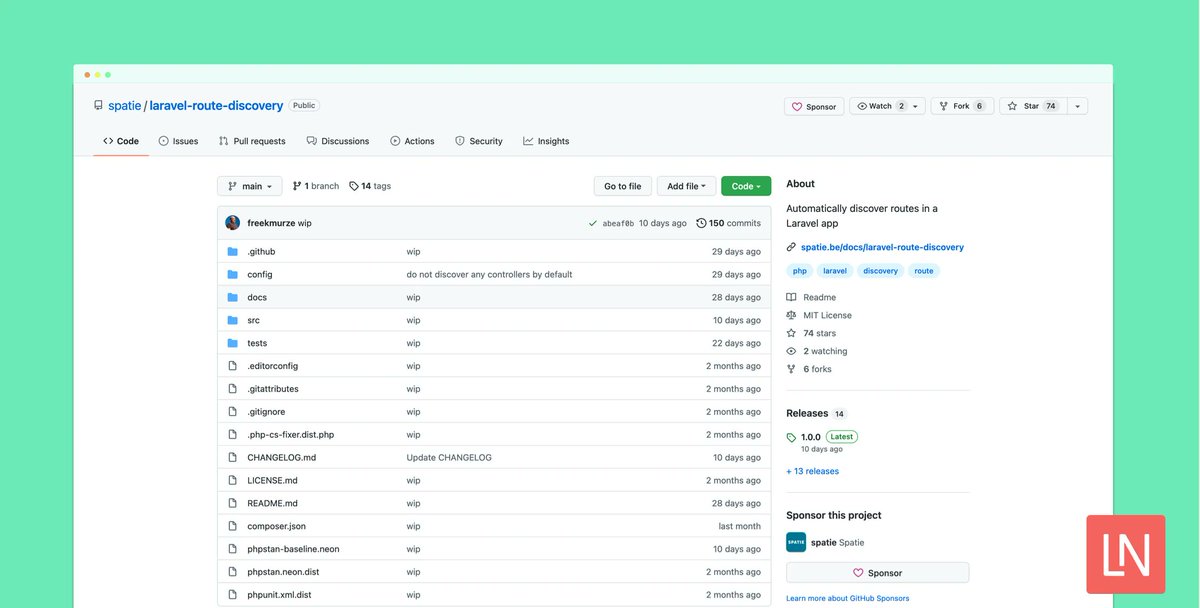The image size is (1200, 608).
Task: Open the 'do not discover any controllers' commit
Action: pos(489,274)
